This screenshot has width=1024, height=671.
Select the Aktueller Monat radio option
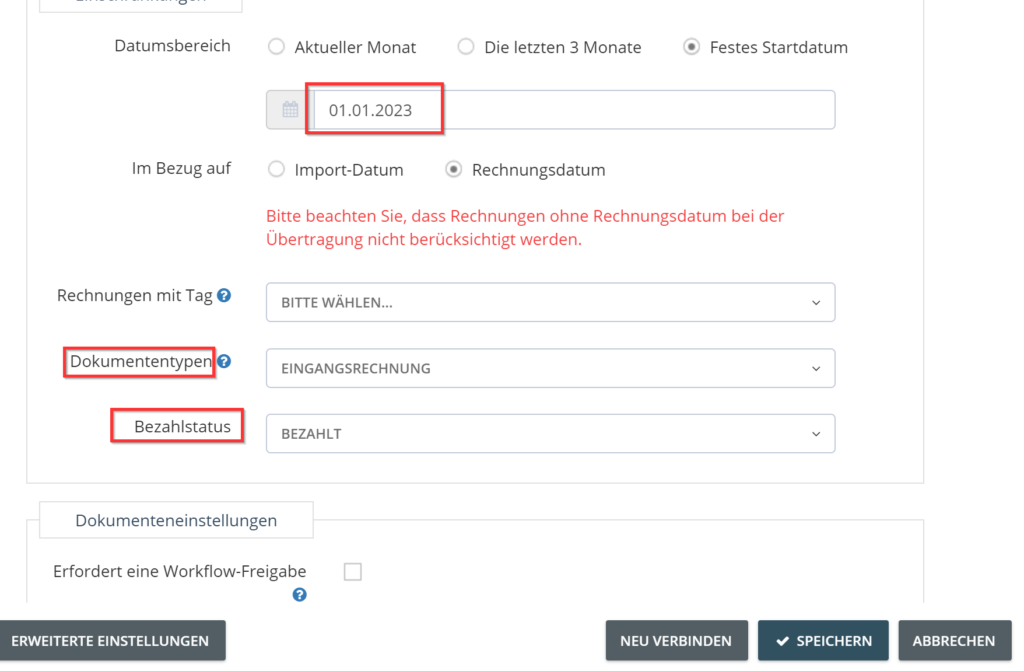pos(276,47)
